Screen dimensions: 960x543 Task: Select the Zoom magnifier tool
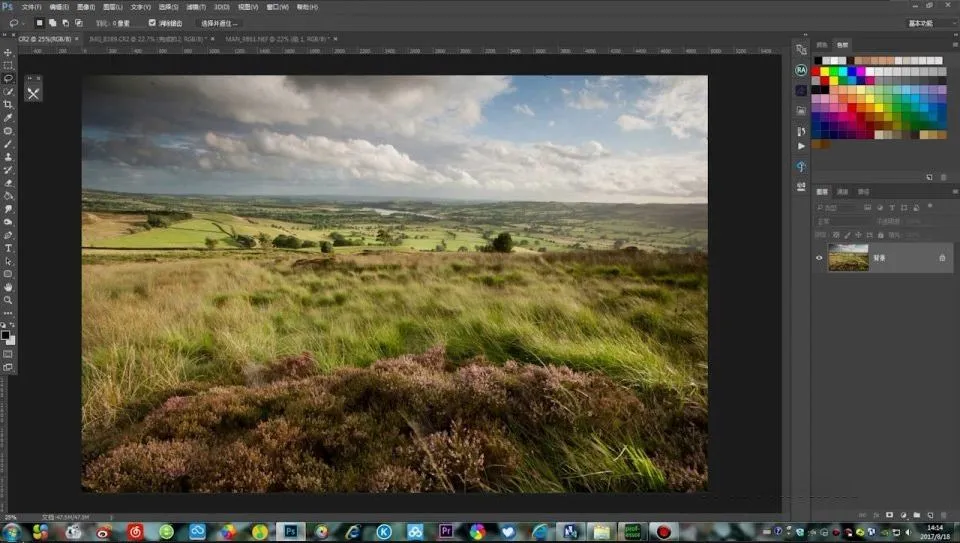click(x=8, y=299)
